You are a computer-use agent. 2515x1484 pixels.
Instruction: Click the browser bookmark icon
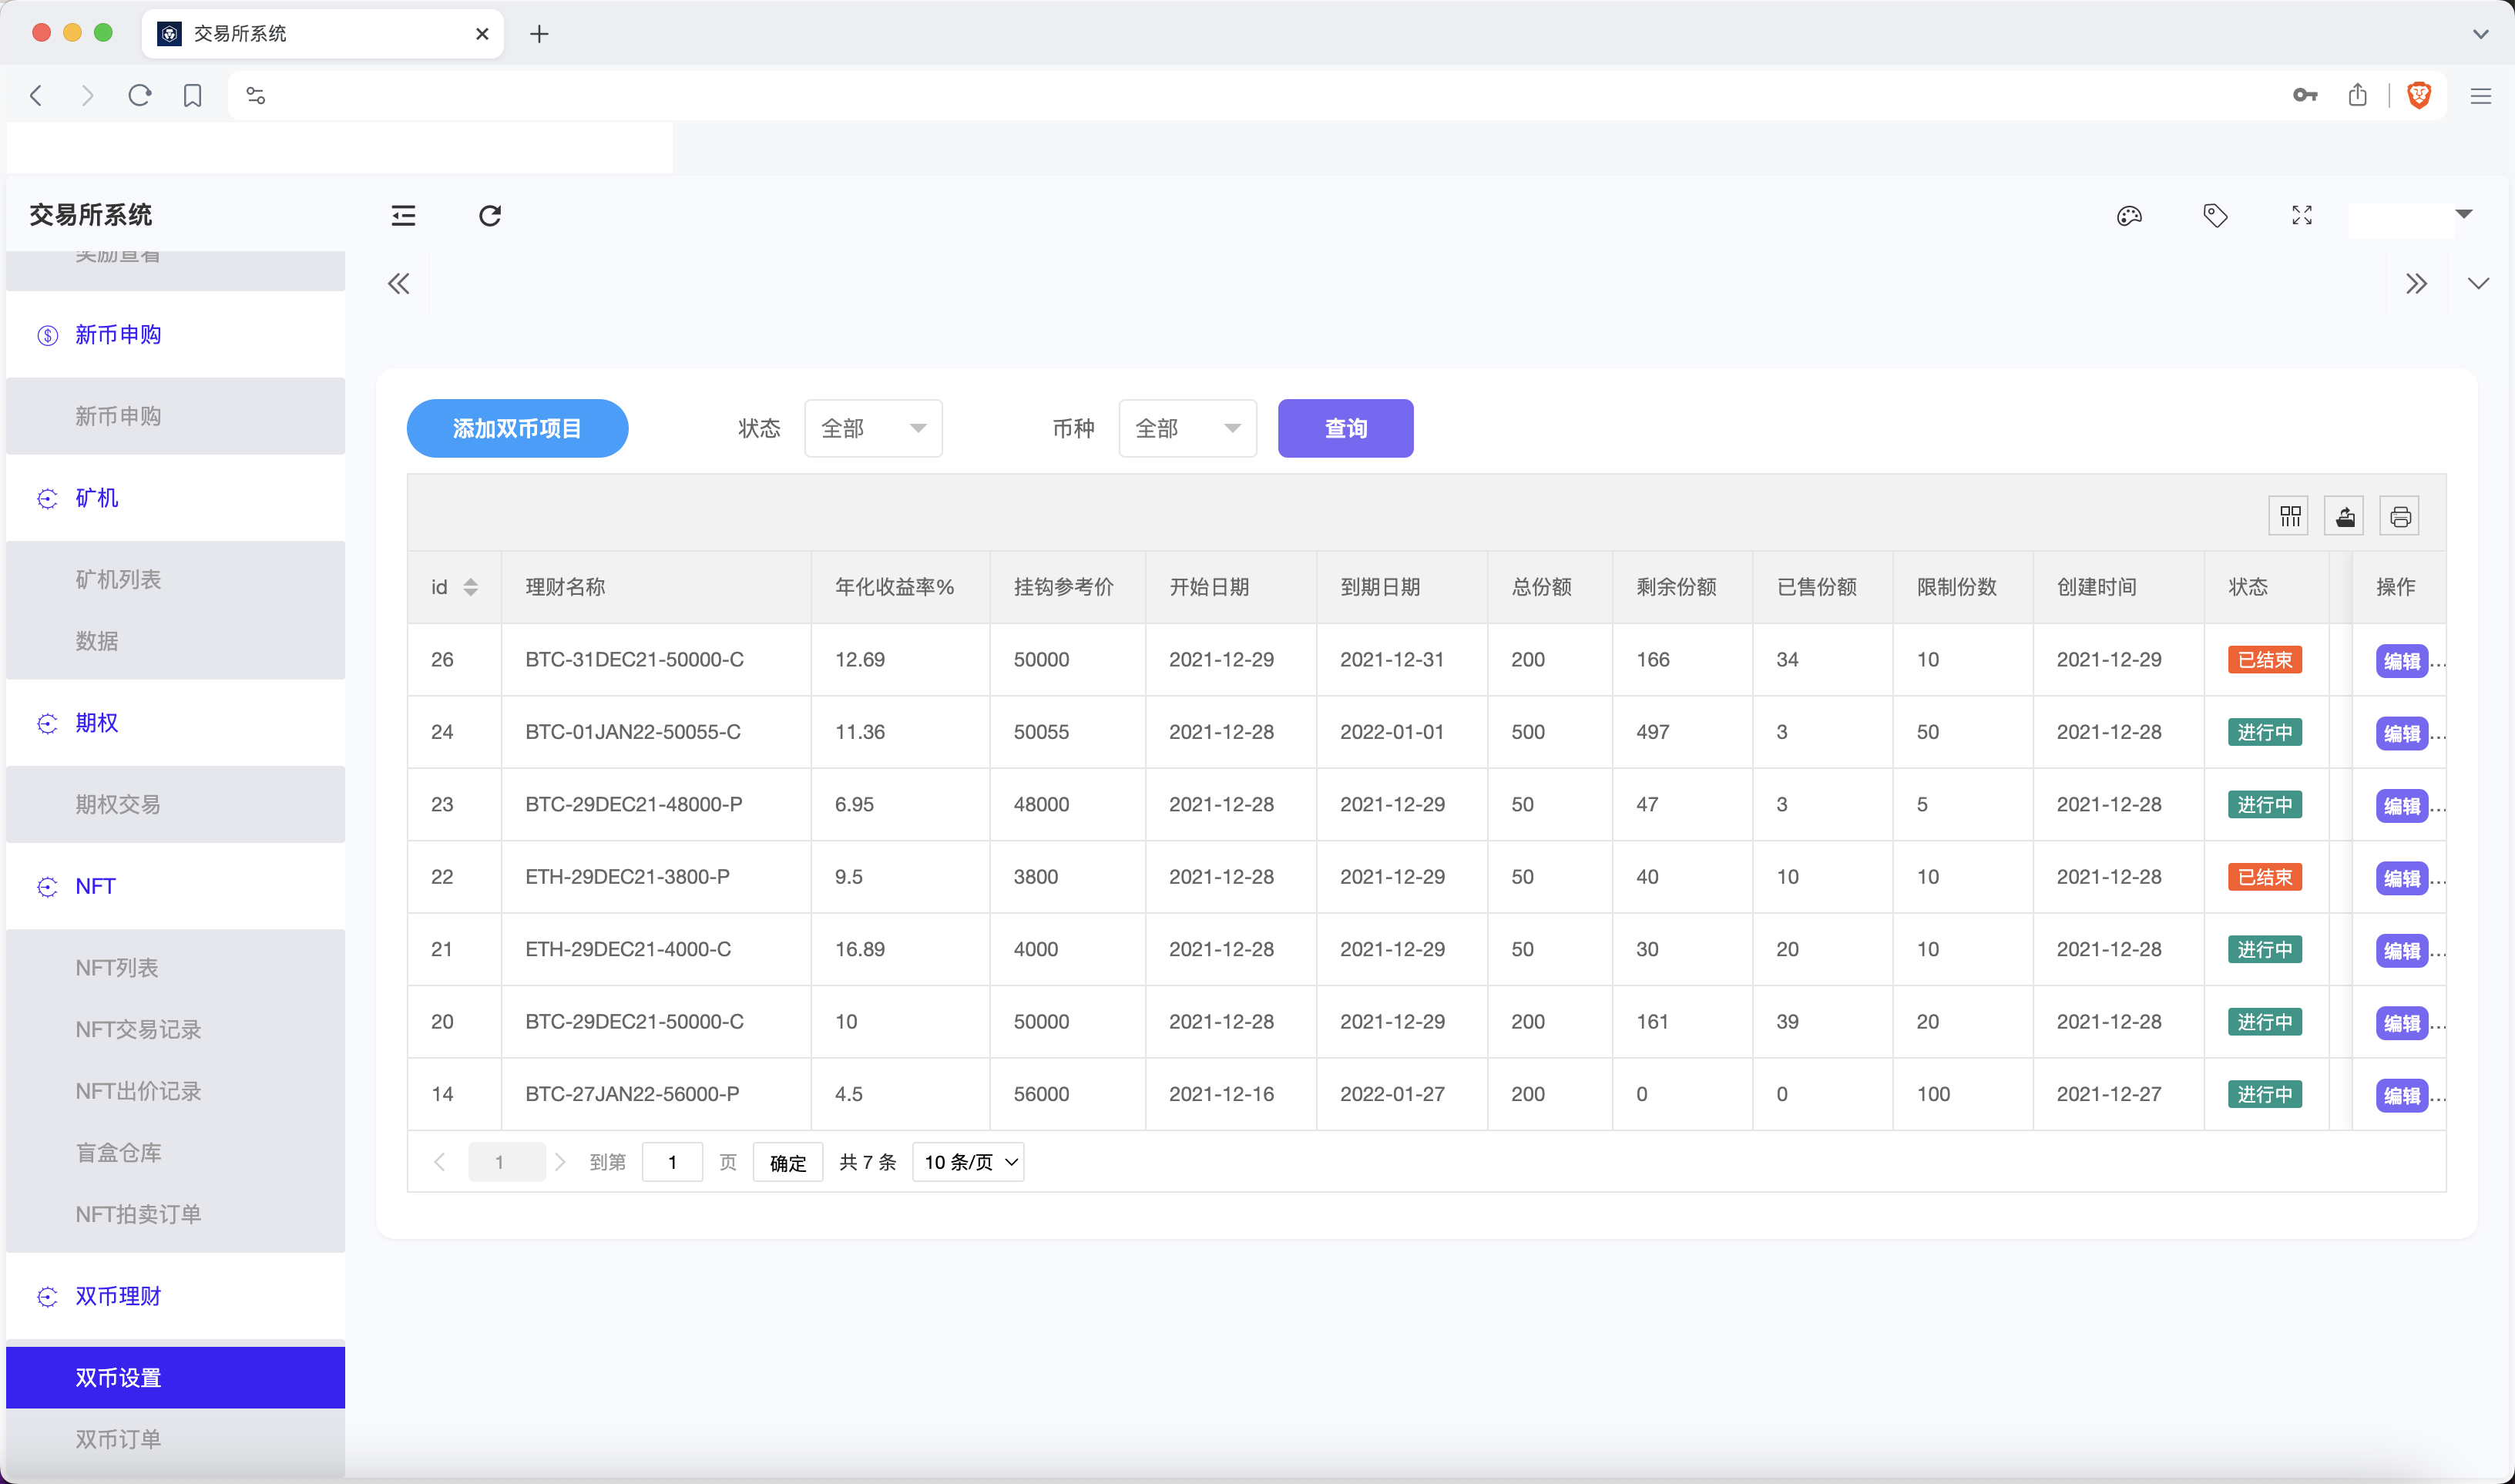tap(193, 95)
